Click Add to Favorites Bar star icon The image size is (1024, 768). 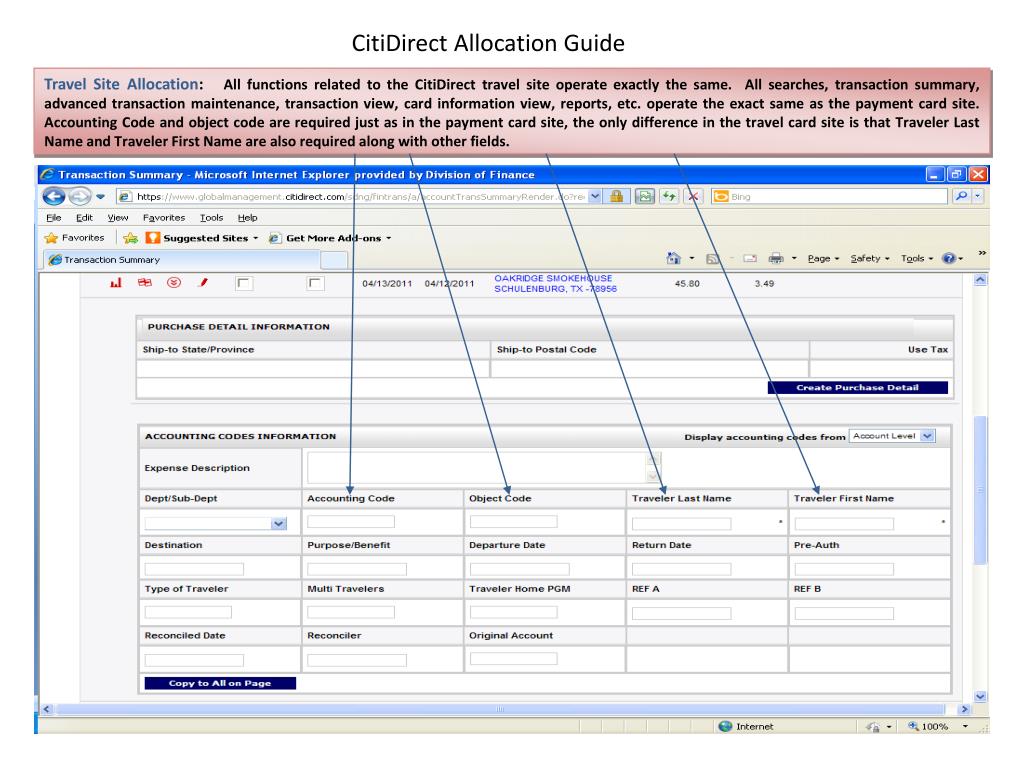pos(131,238)
